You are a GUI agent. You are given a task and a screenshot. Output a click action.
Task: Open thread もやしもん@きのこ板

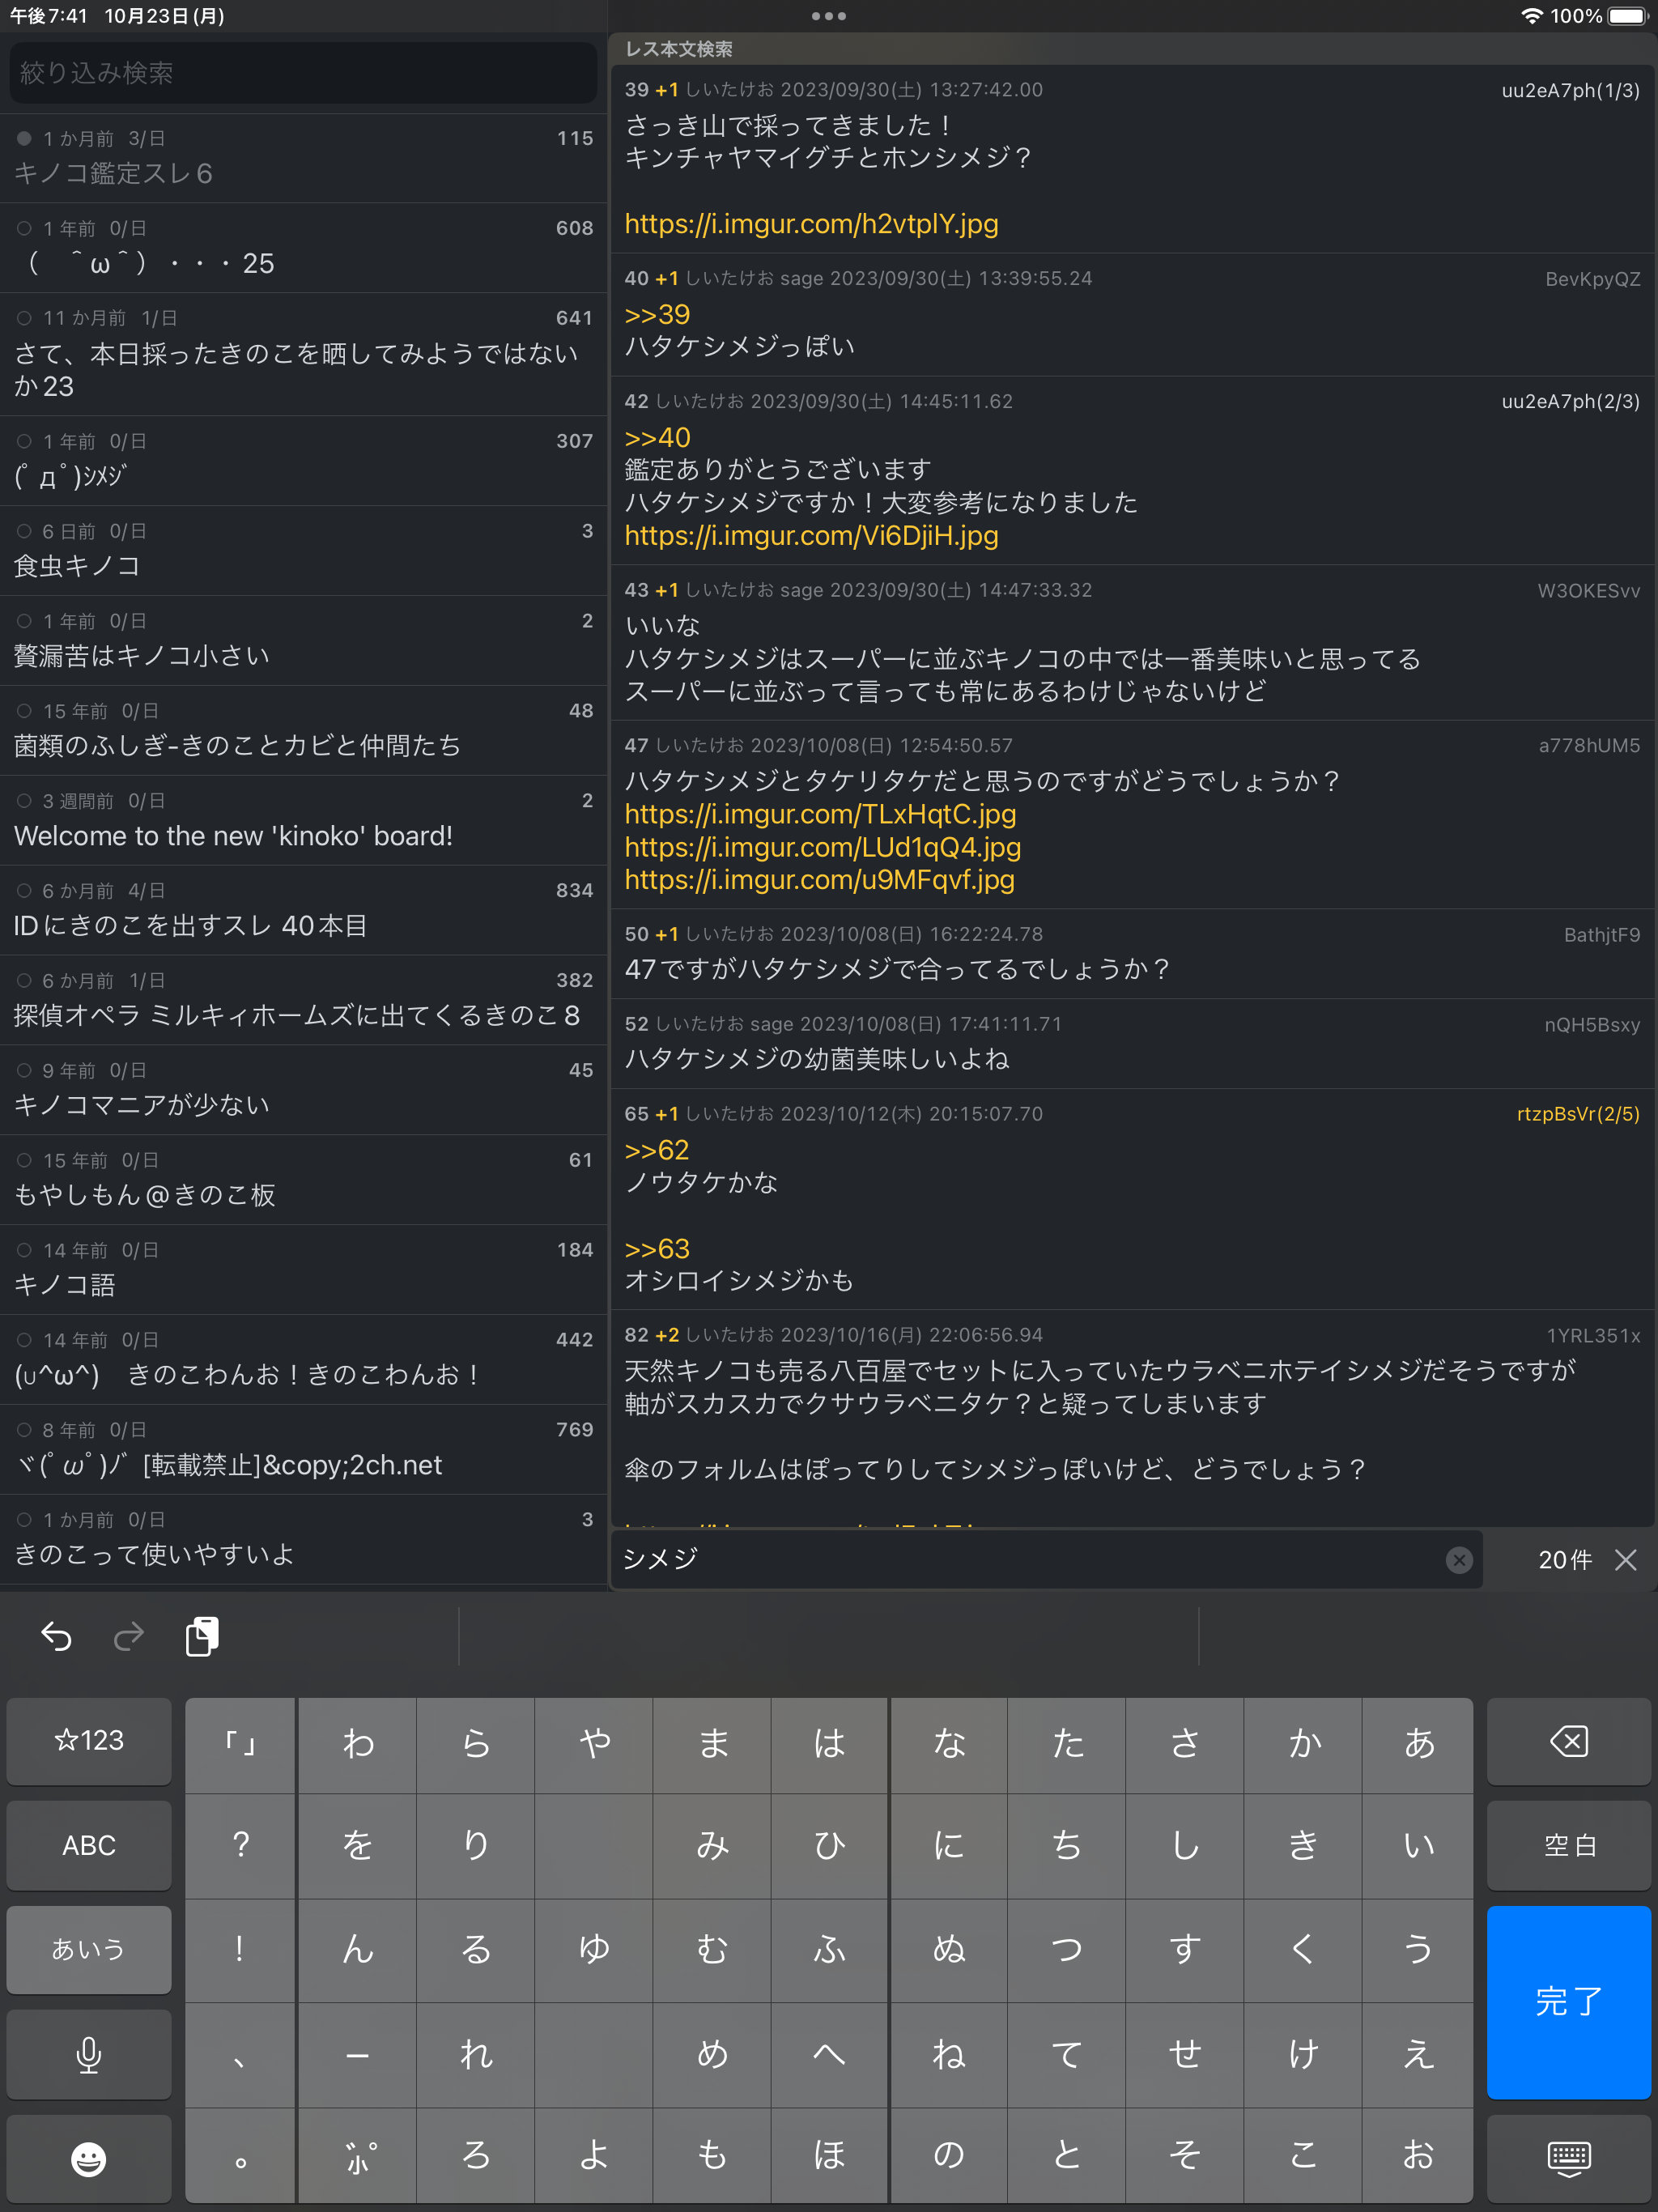[x=303, y=1180]
